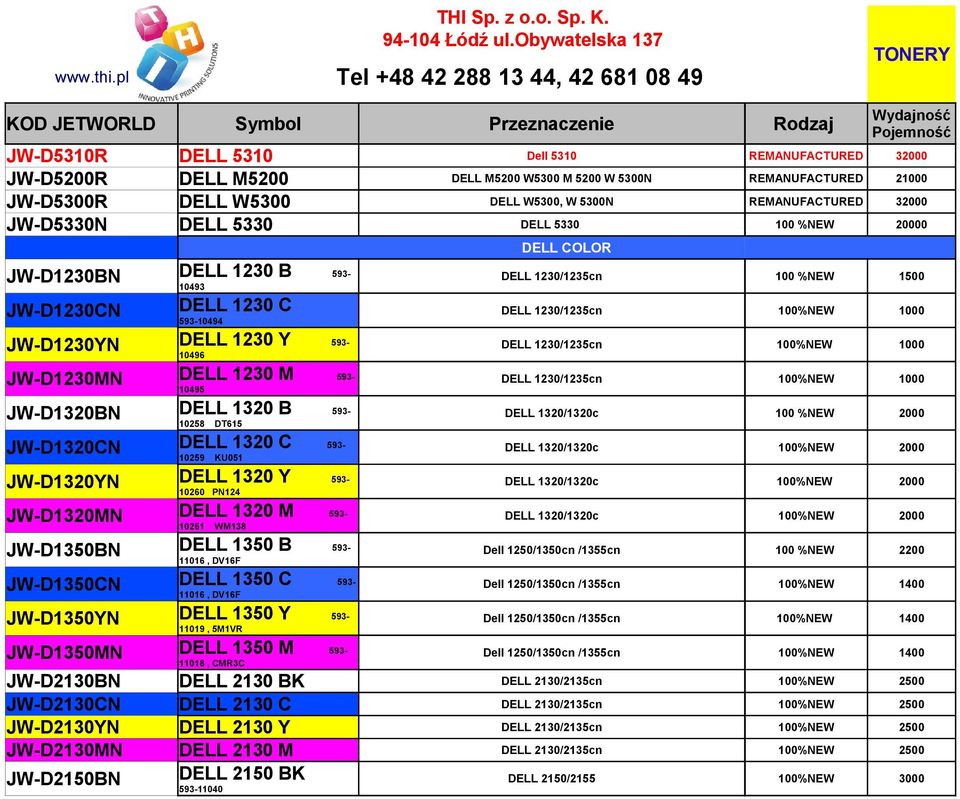Select the Wydajność Pojemność column header
The image size is (960, 799).
click(x=911, y=124)
